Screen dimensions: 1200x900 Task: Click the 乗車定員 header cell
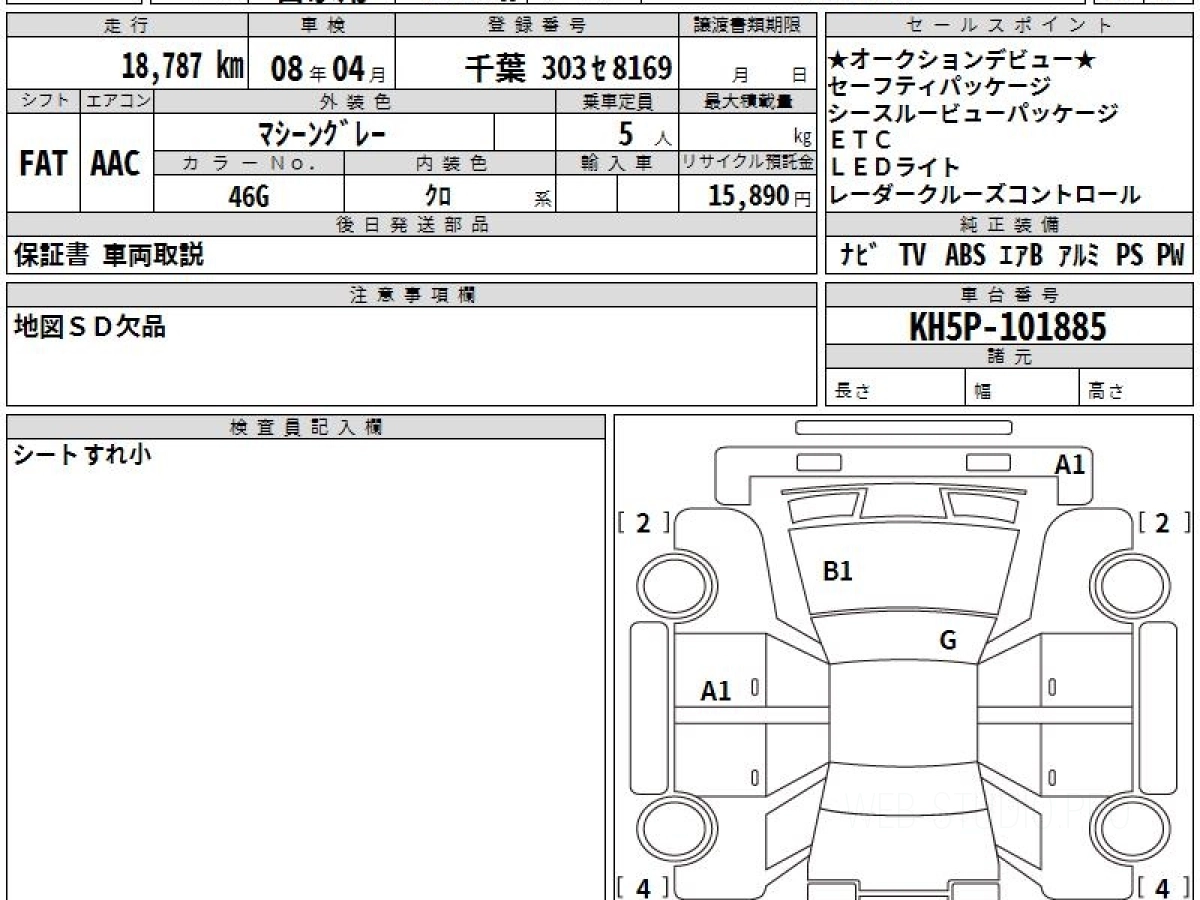(617, 101)
